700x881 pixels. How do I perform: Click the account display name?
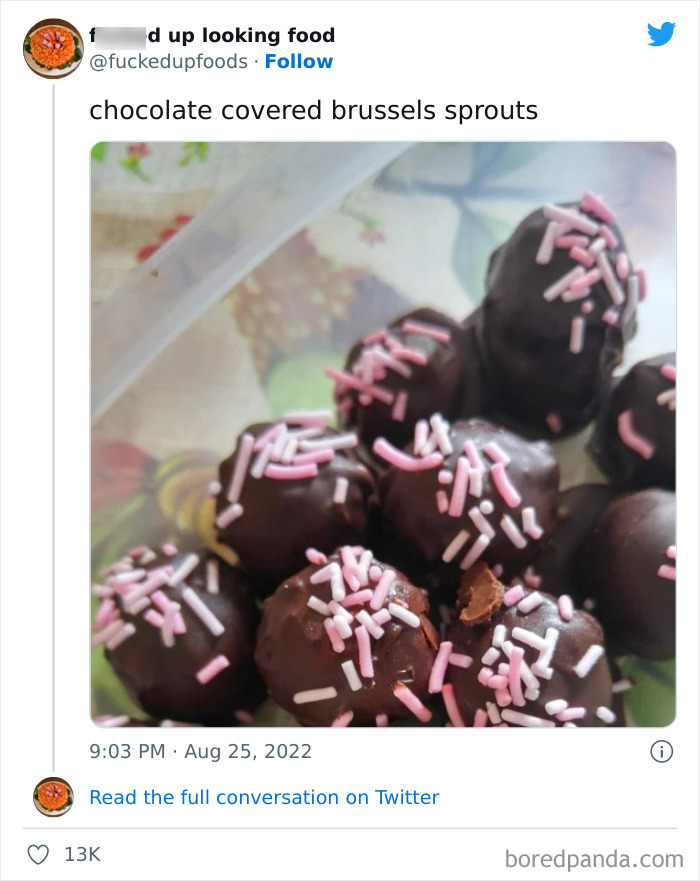pyautogui.click(x=212, y=36)
